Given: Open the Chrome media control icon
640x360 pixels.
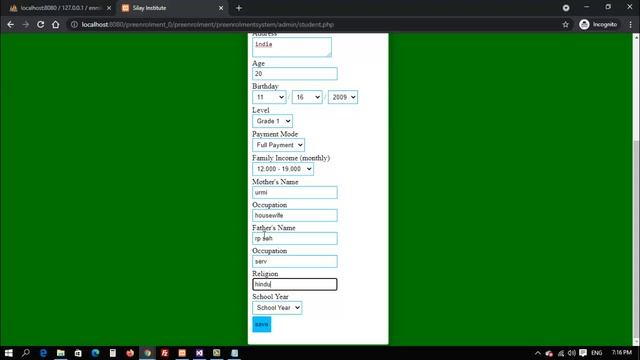Looking at the screenshot, I should pyautogui.click(x=566, y=8).
